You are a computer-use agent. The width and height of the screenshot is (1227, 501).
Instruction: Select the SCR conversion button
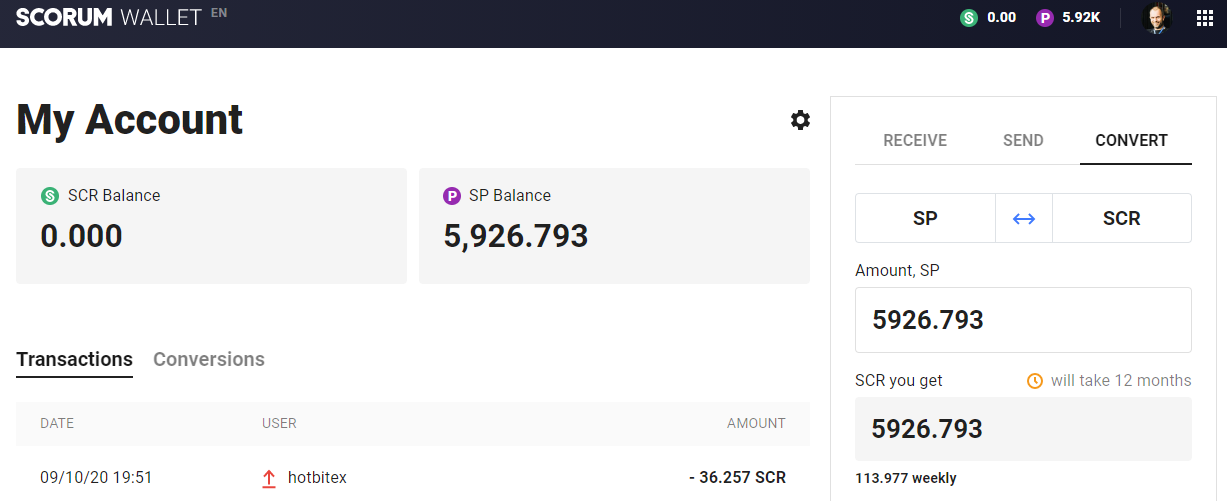pos(1122,218)
